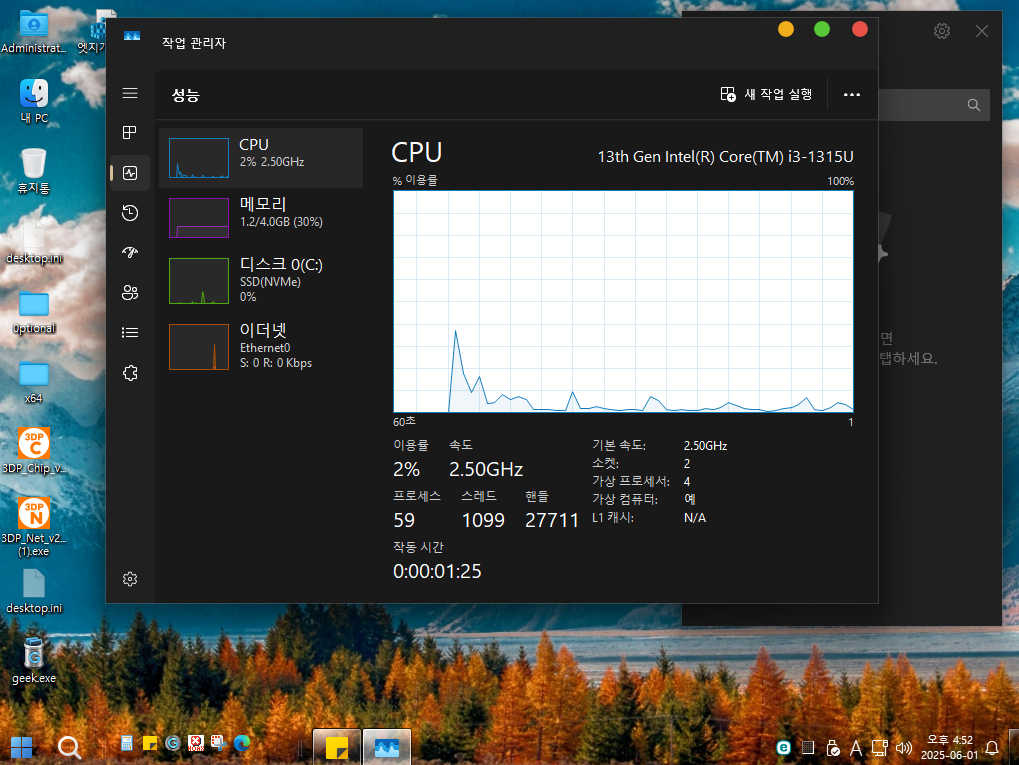Select the geek.exe desktop icon
Screen dimensions: 1019x765
pyautogui.click(x=34, y=660)
